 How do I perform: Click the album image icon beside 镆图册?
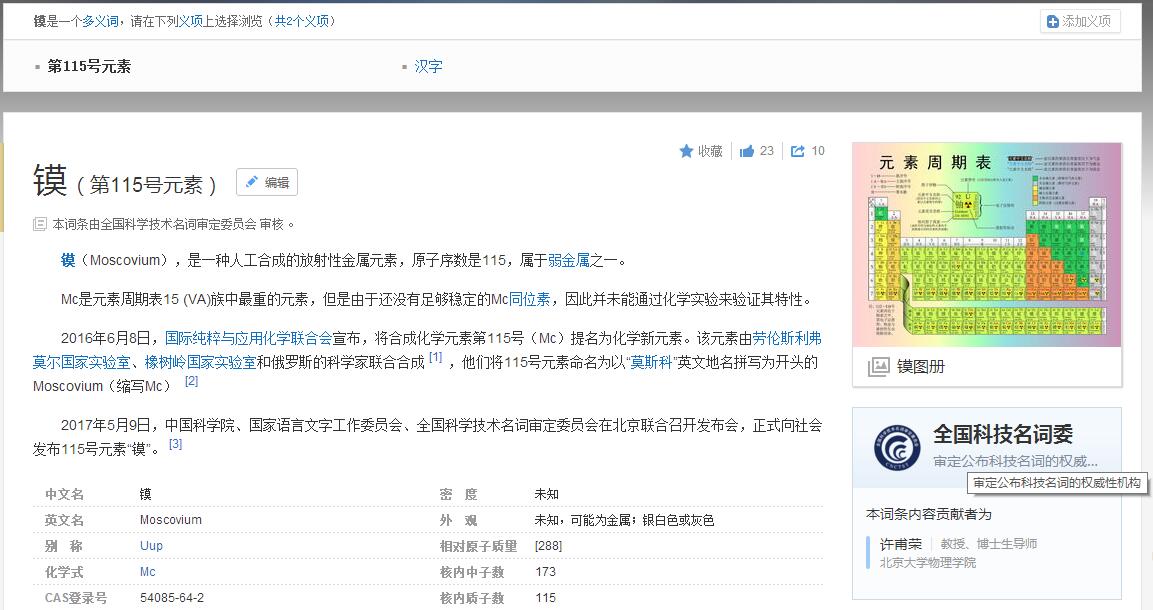(x=877, y=367)
